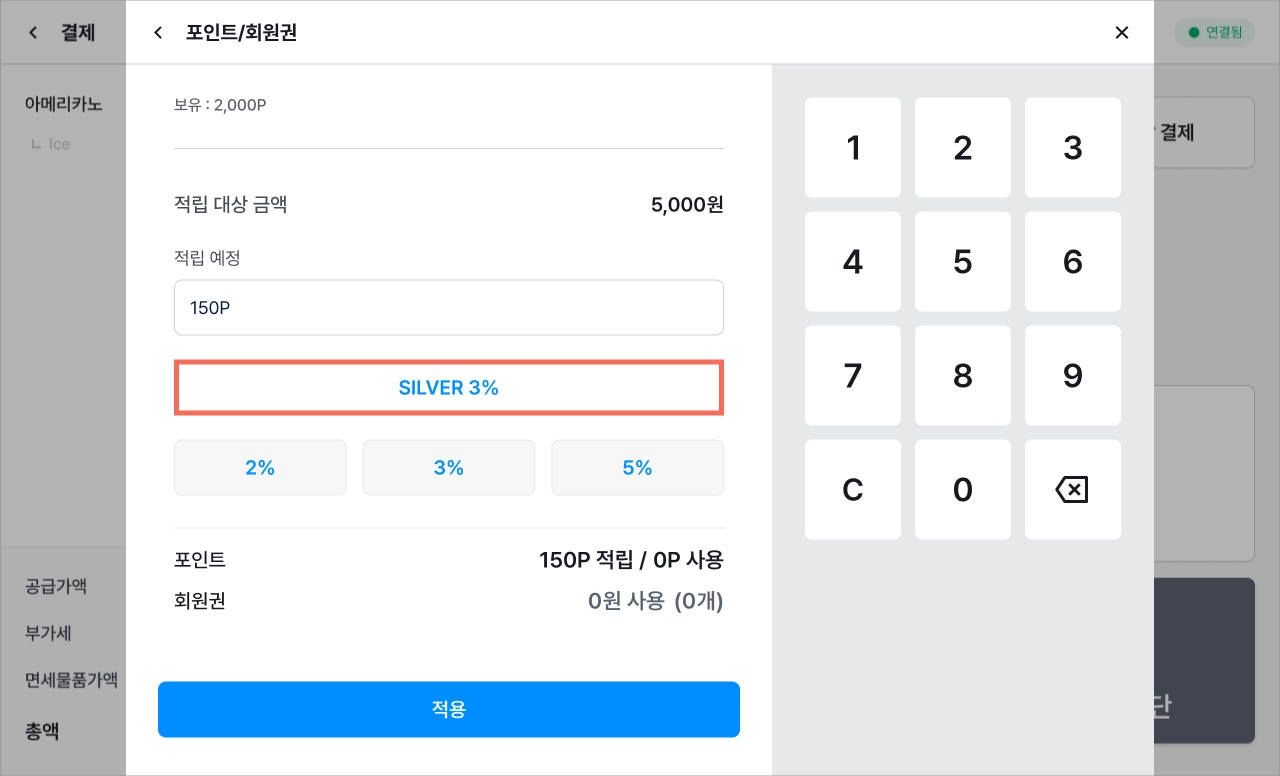Screen dimensions: 1280x776
Task: Tap keypad number 2
Action: click(x=963, y=148)
